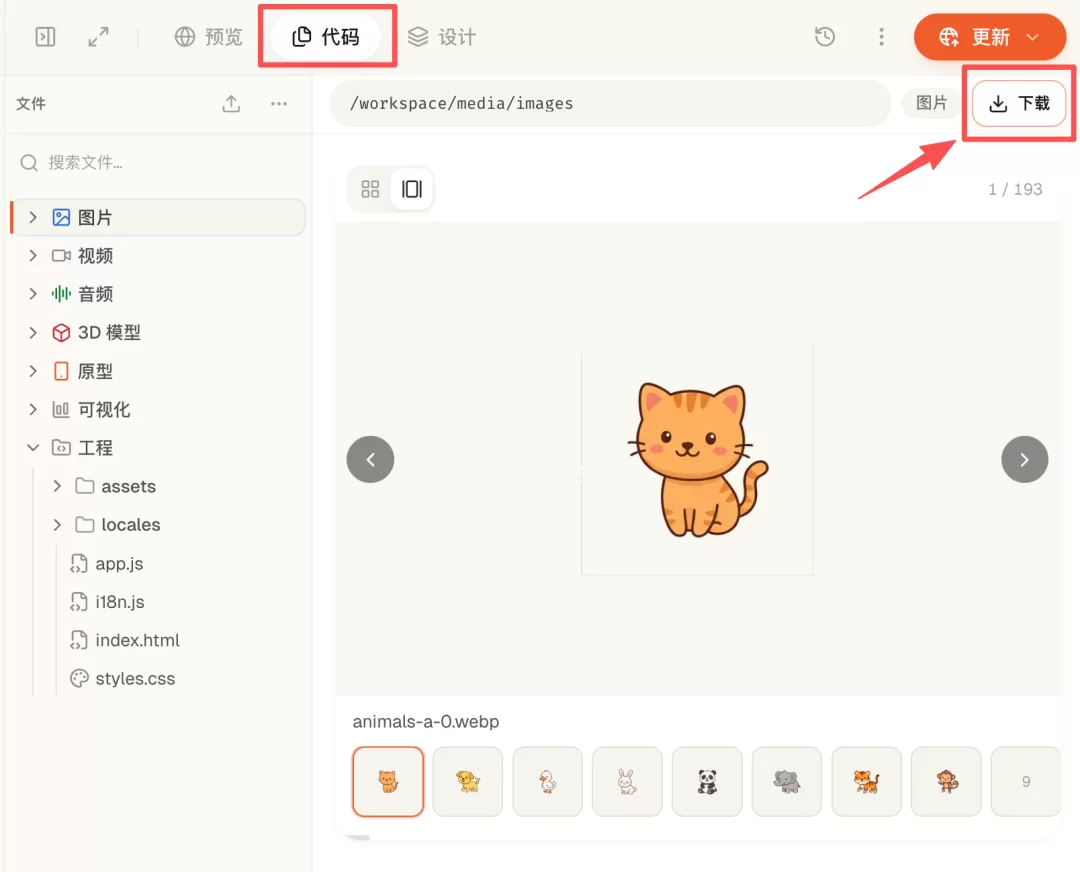Go to next image arrow
1080x872 pixels.
[1025, 459]
